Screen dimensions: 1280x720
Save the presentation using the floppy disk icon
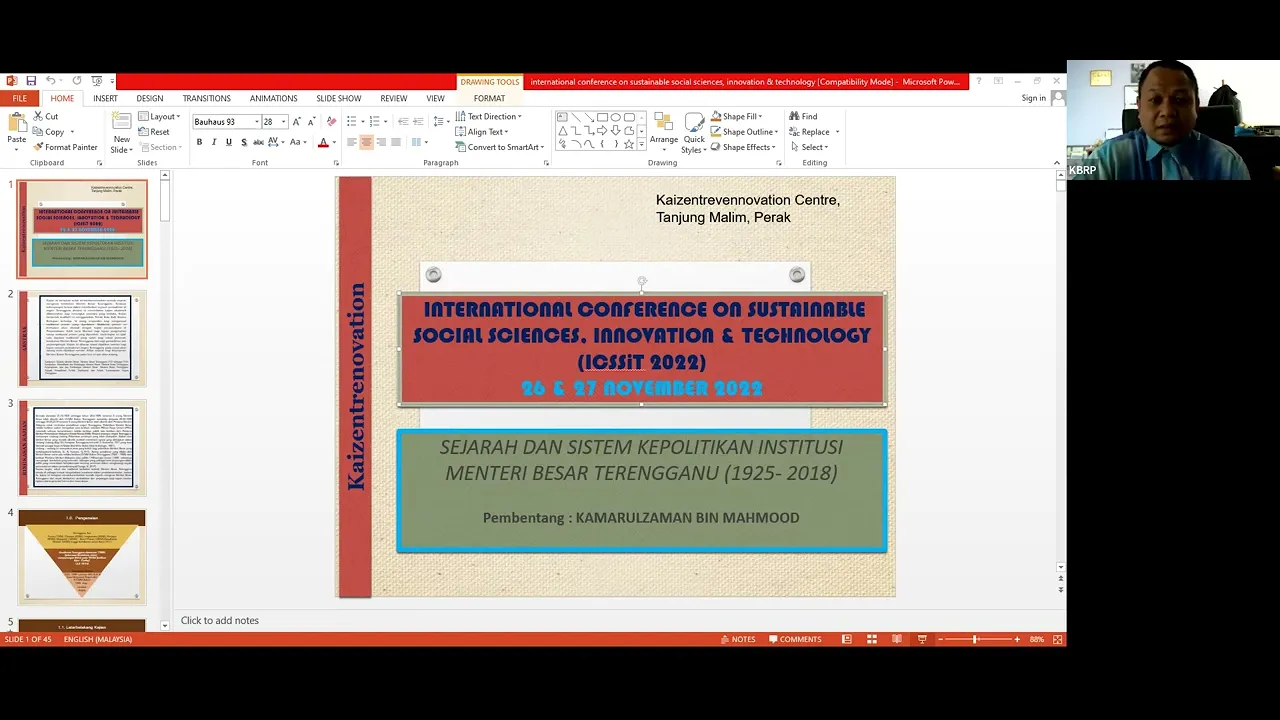(x=31, y=81)
